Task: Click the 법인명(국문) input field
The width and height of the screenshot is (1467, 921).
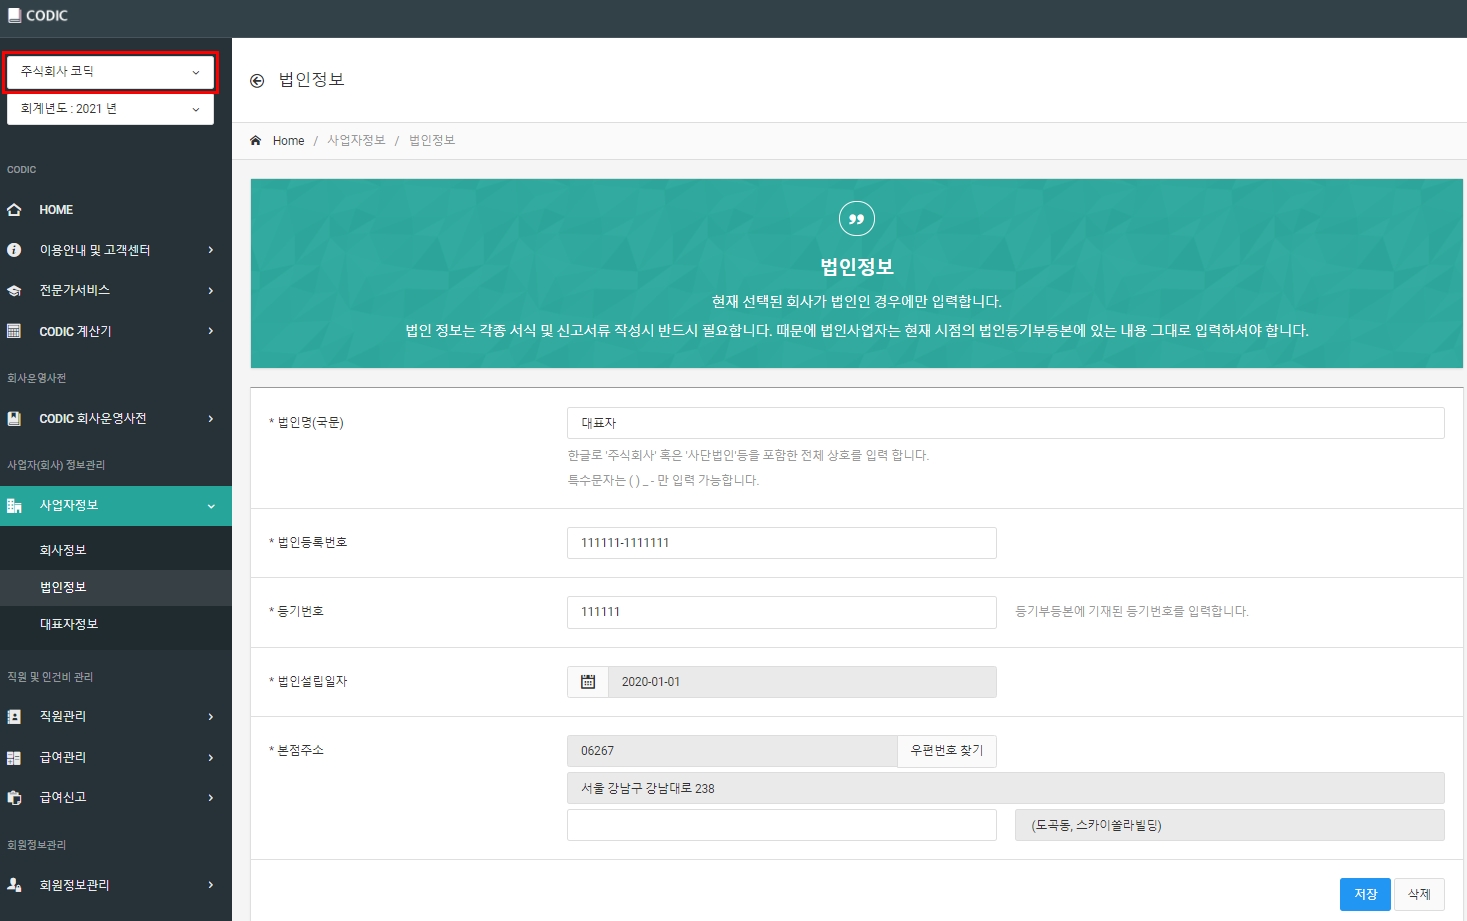Action: [x=1006, y=423]
